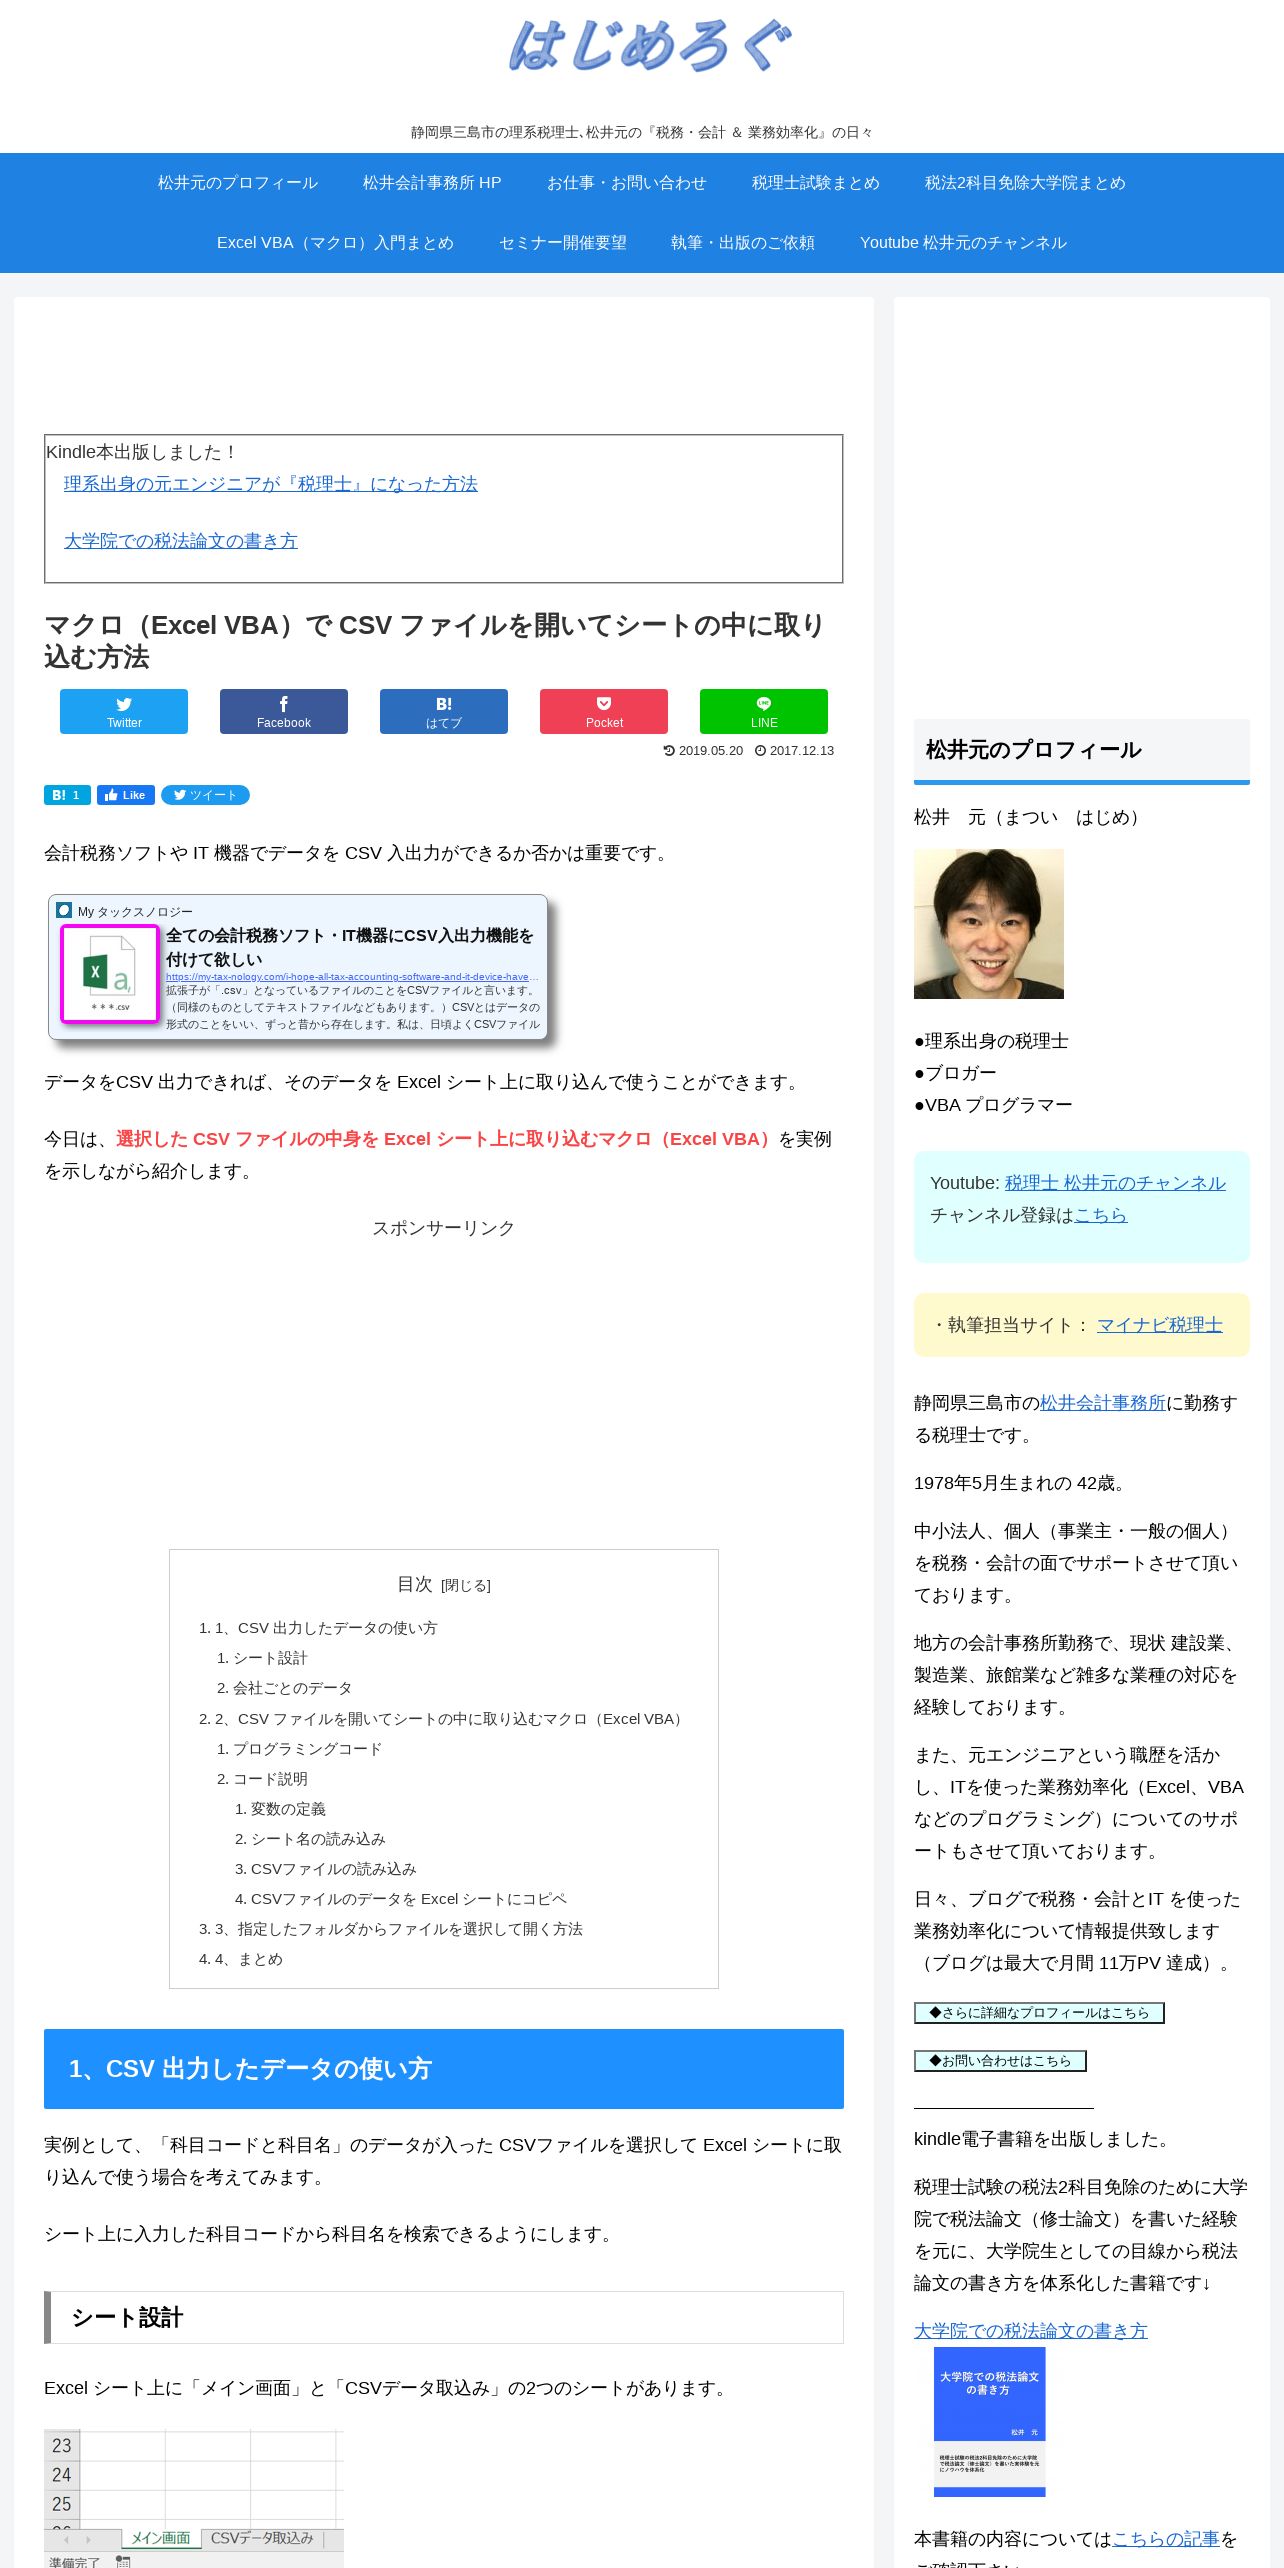Jump to CSVファイルのデータを Excel シートにコピペ entry
1284x2568 pixels.
pos(408,1899)
